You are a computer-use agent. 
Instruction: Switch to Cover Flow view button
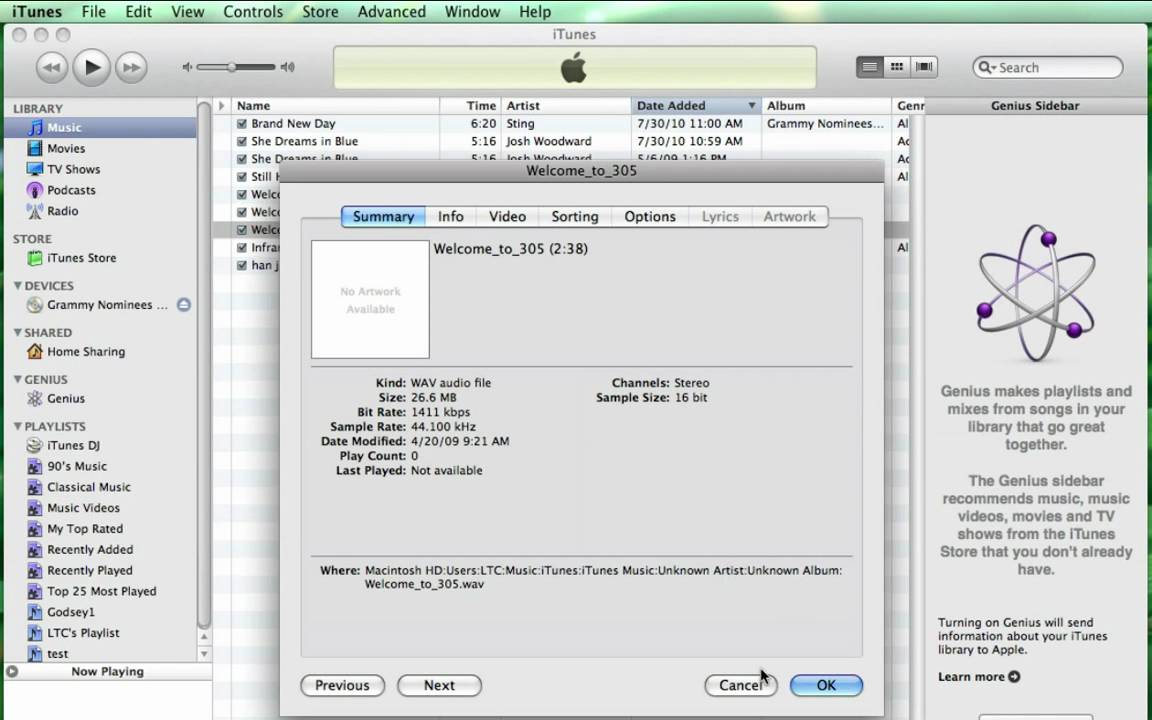[x=924, y=67]
